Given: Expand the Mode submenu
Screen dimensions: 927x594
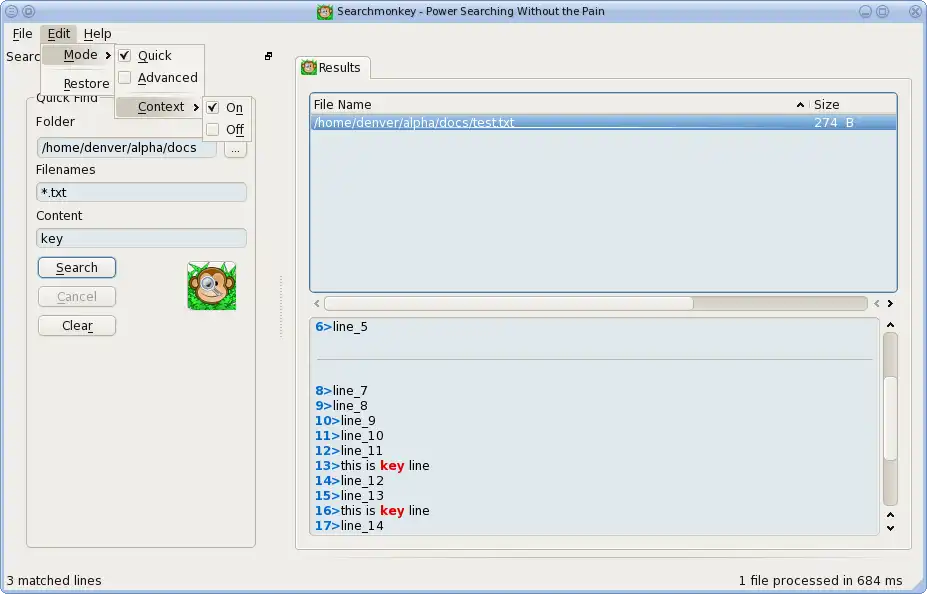Looking at the screenshot, I should pos(78,55).
